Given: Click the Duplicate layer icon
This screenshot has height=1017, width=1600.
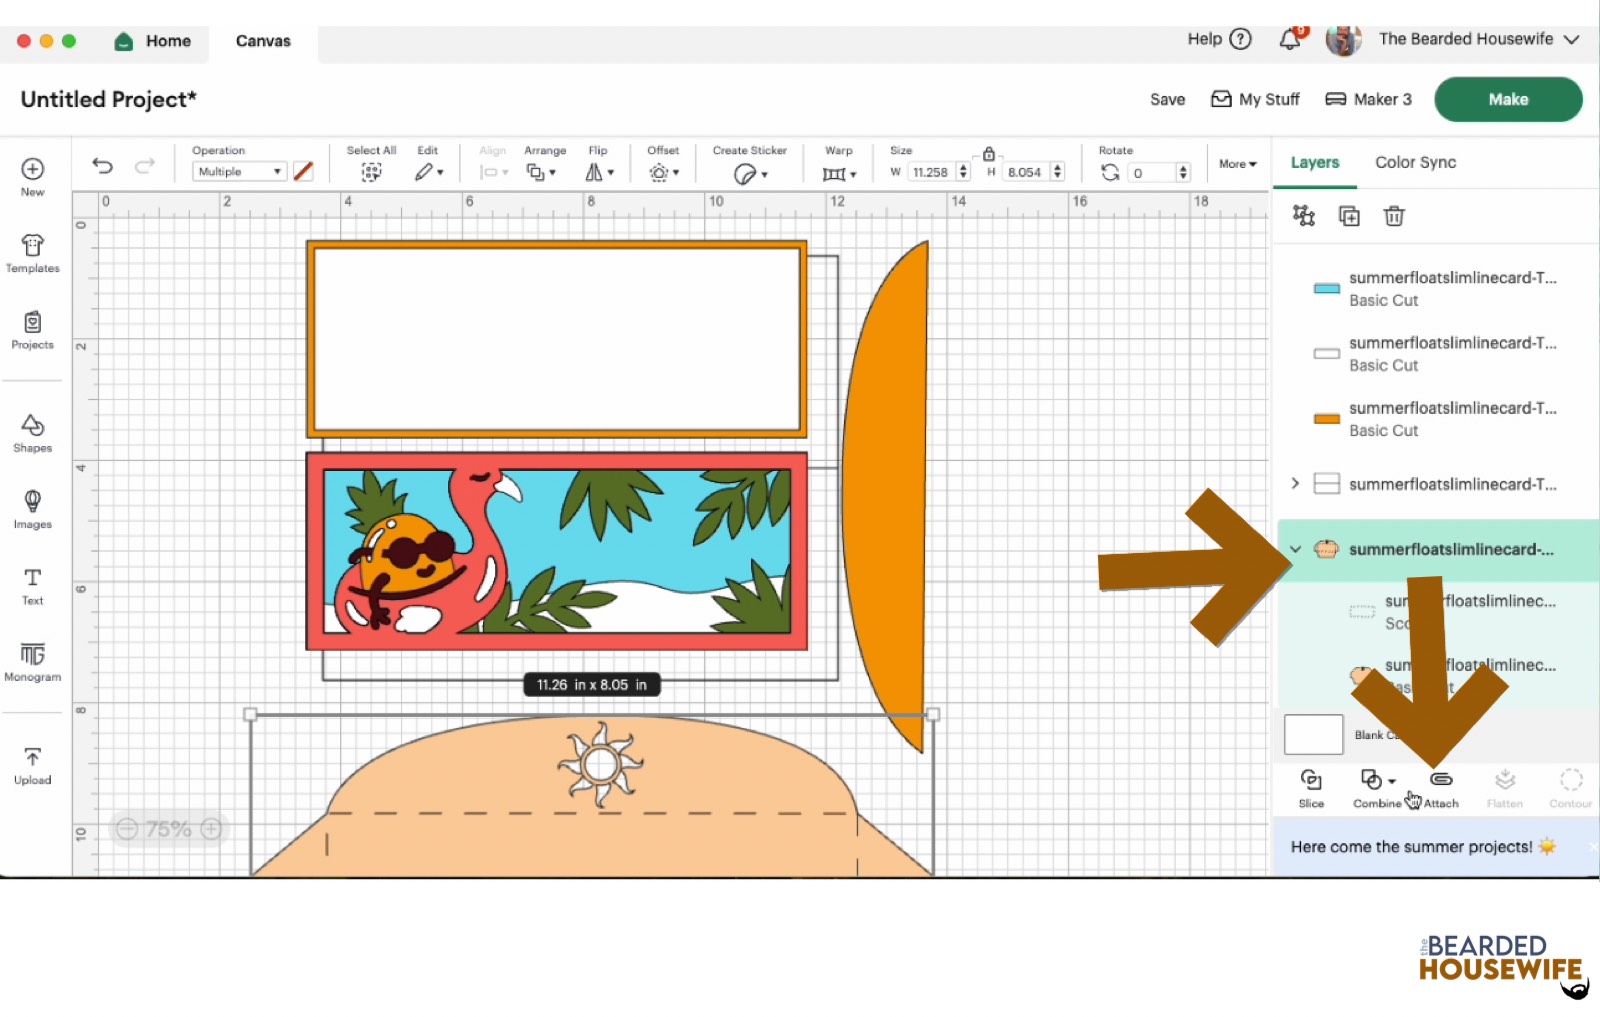Looking at the screenshot, I should point(1348,215).
